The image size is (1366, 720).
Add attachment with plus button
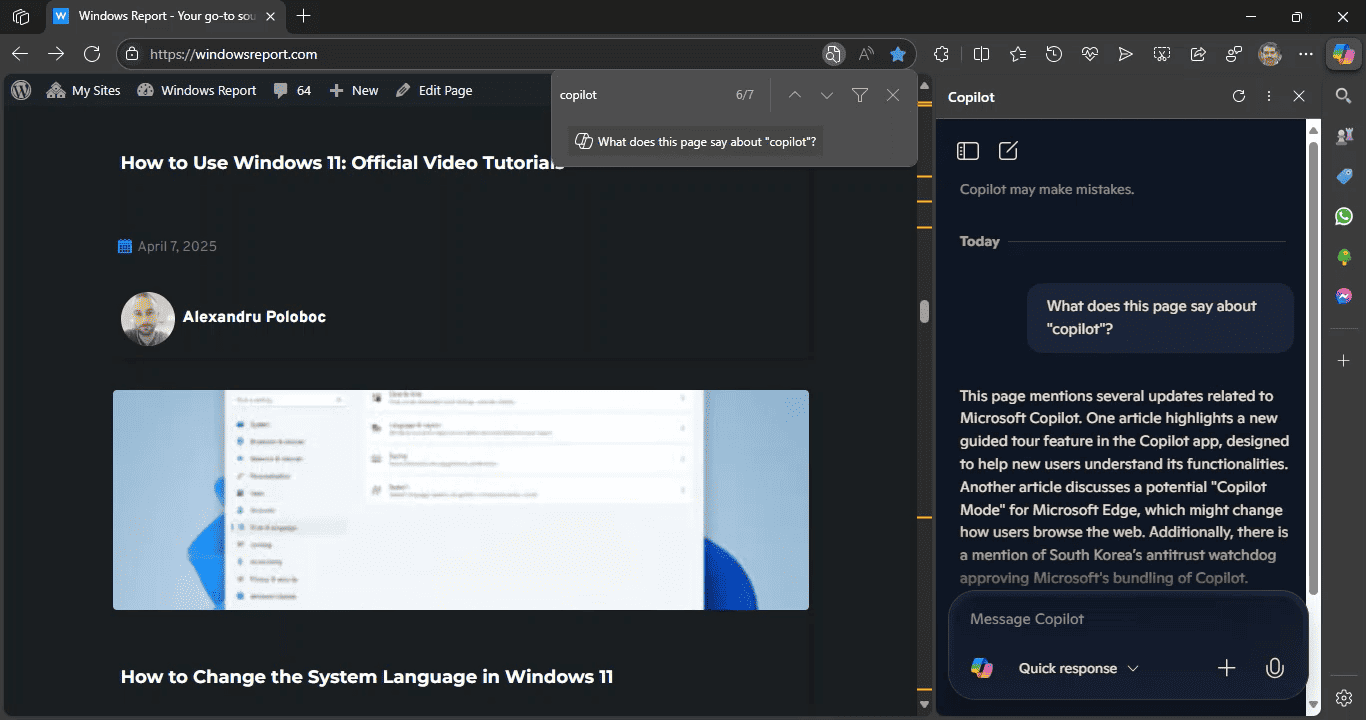tap(1227, 668)
